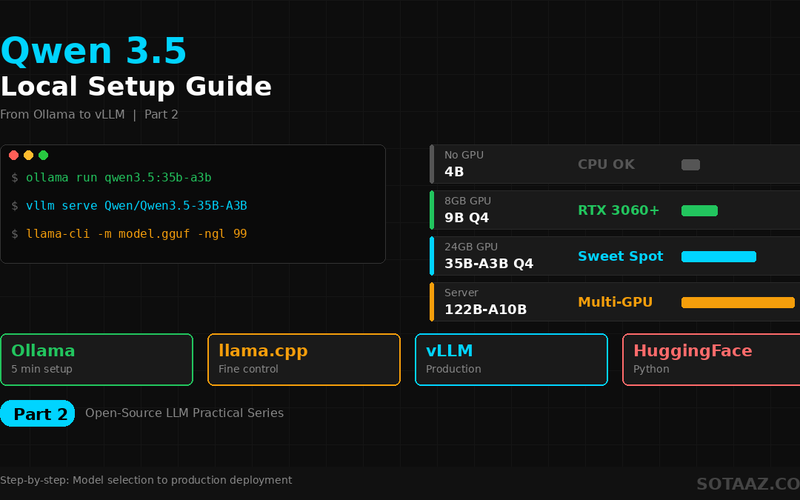800x500 pixels.
Task: Click the 'Sweet Spot' label
Action: pos(620,256)
